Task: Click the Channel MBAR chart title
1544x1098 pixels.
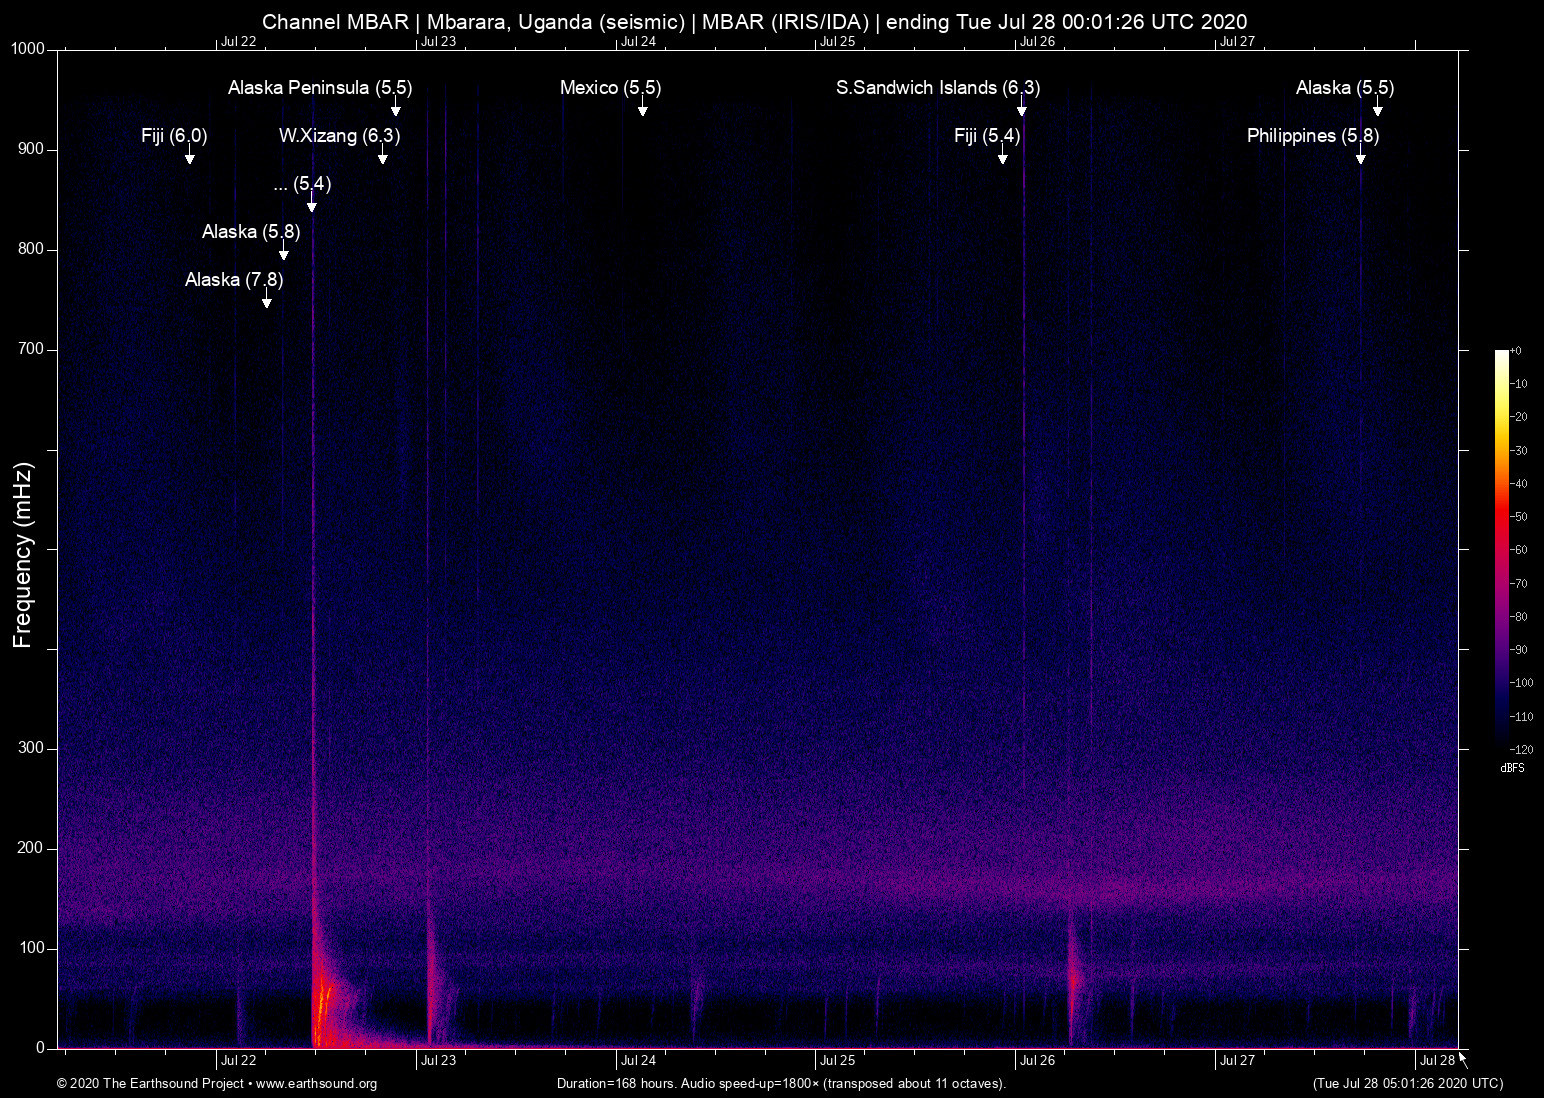Action: (754, 22)
